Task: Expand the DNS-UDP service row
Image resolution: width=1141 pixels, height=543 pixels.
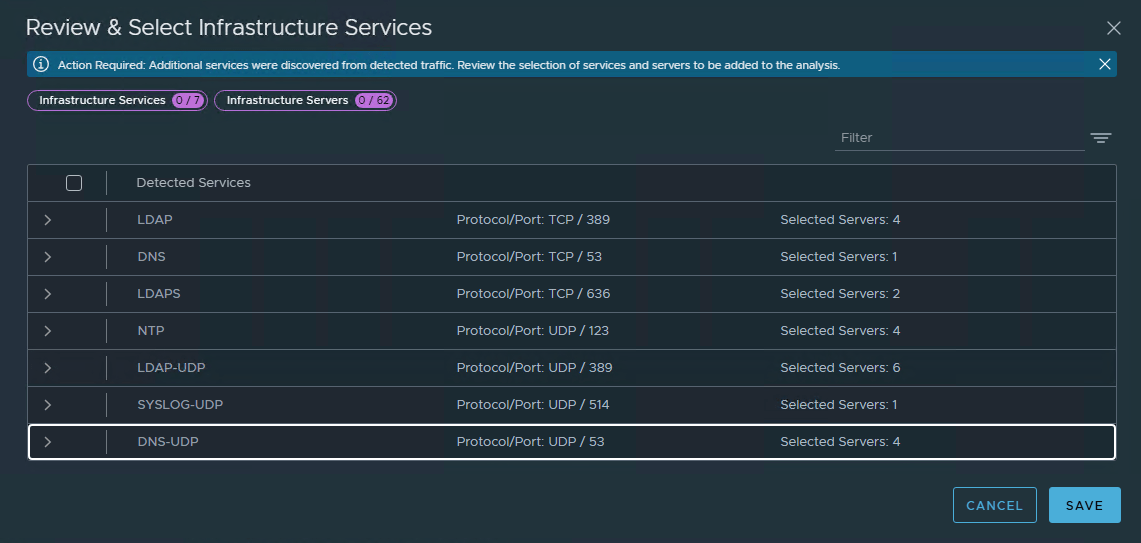Action: point(48,442)
